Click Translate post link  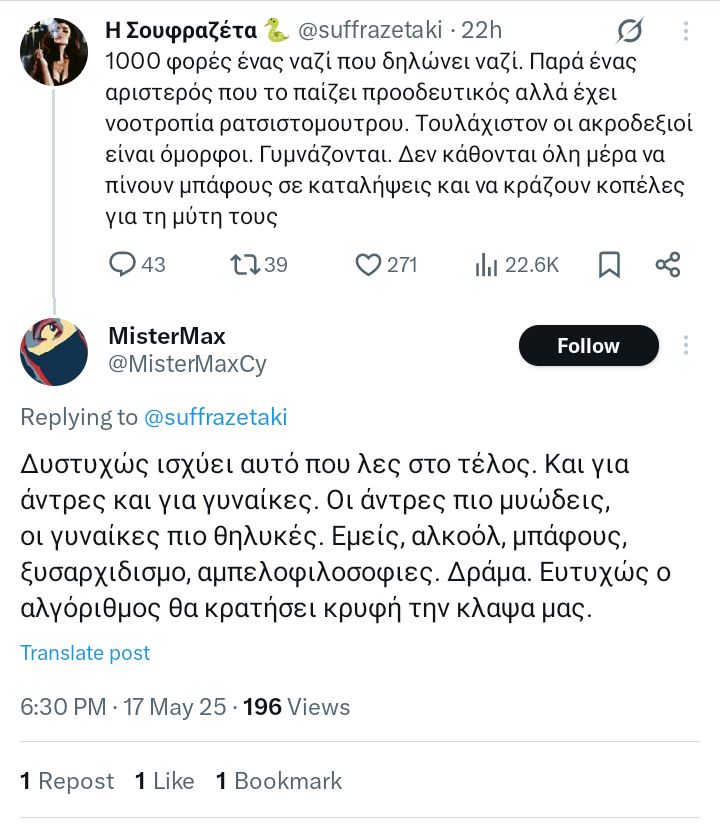[x=85, y=653]
